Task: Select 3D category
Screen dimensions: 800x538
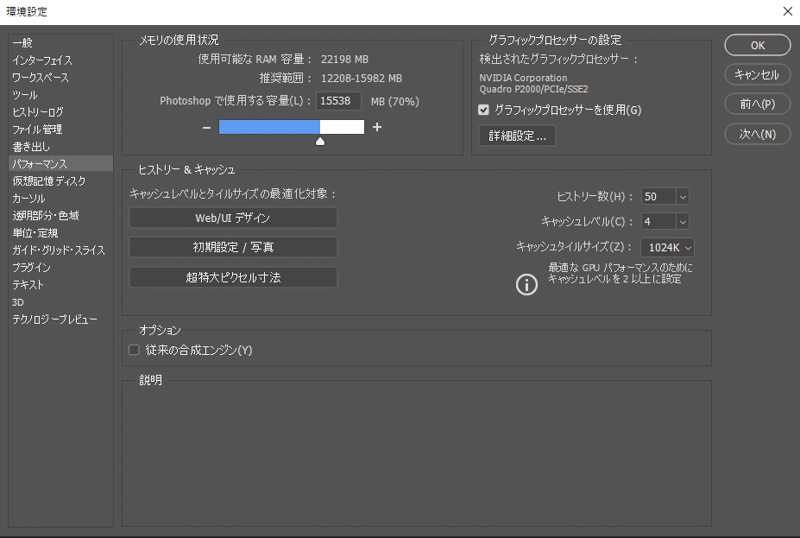Action: [61, 302]
